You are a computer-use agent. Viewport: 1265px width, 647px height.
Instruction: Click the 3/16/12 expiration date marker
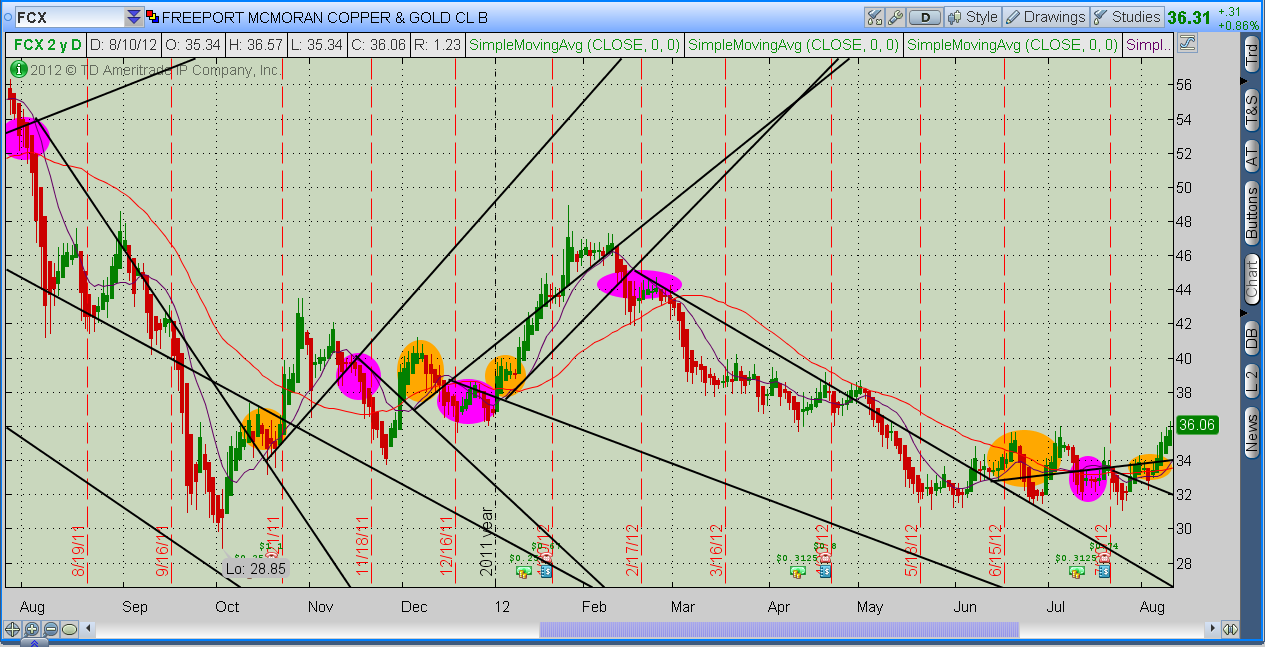[x=716, y=549]
